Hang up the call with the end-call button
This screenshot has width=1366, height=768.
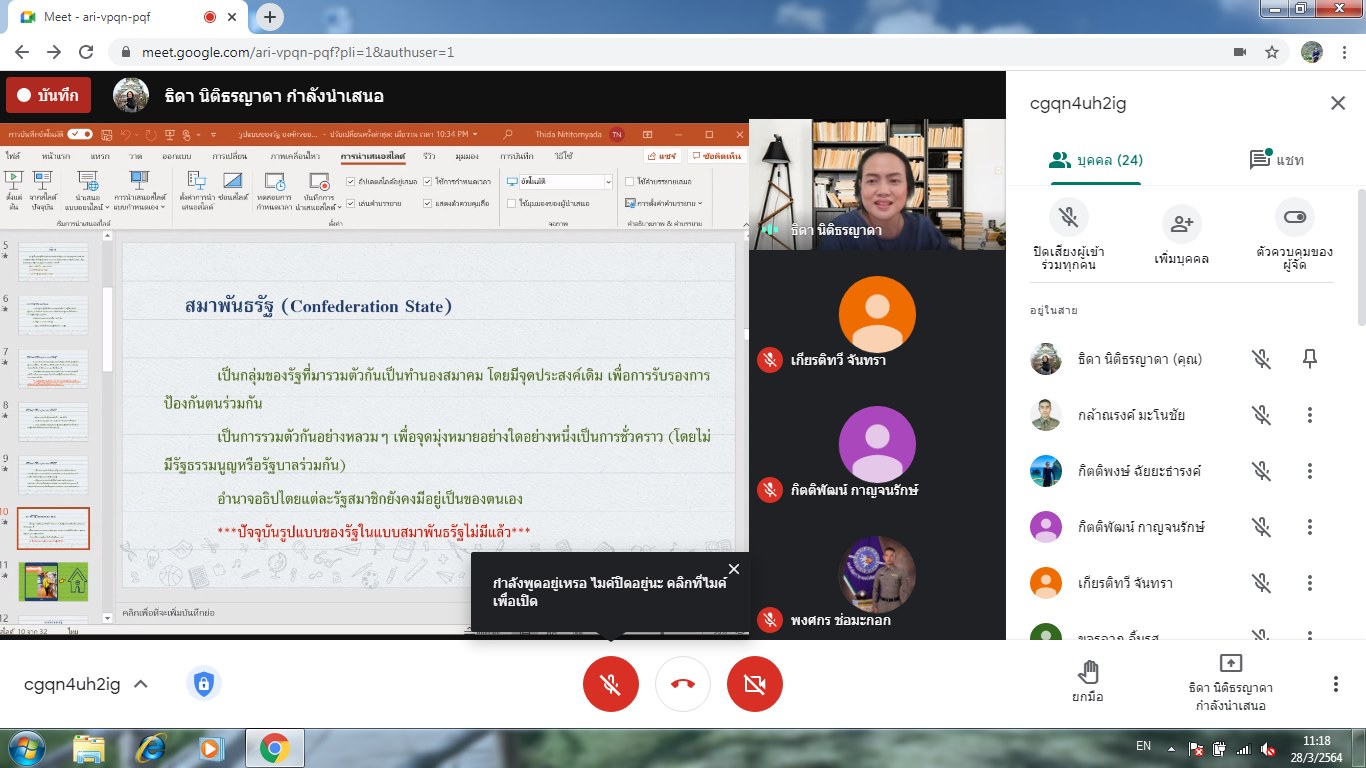point(683,684)
